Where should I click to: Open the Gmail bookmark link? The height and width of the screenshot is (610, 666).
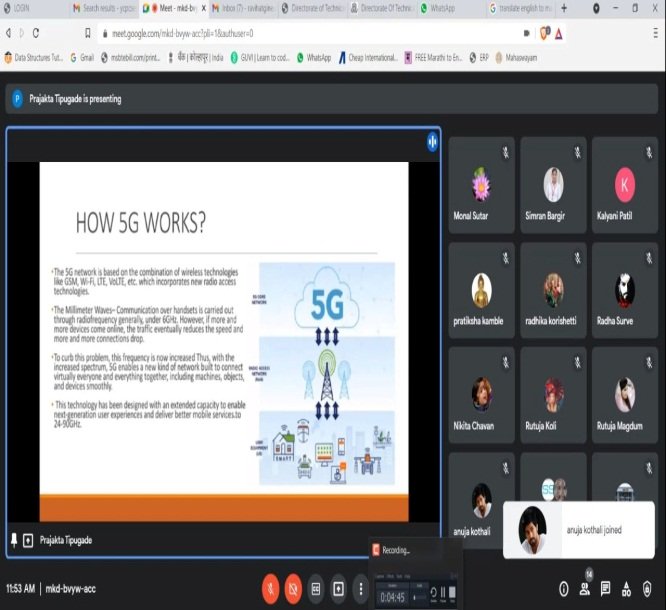(x=82, y=57)
